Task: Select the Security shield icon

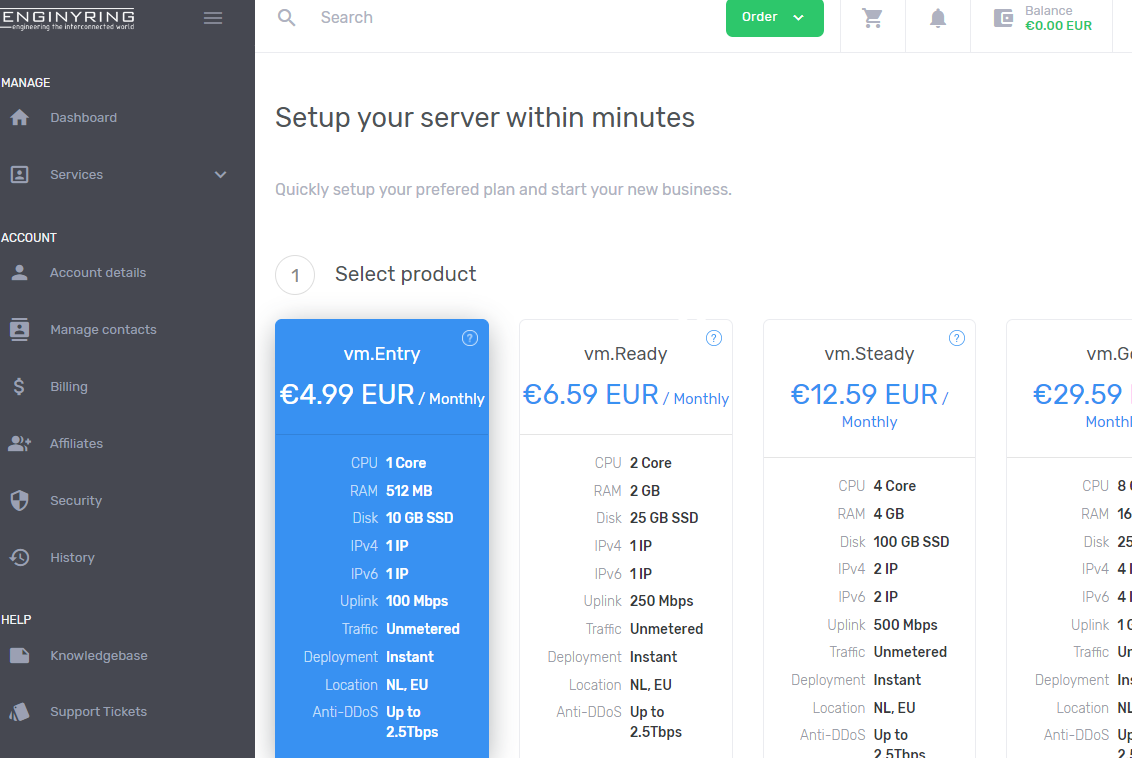Action: [21, 500]
